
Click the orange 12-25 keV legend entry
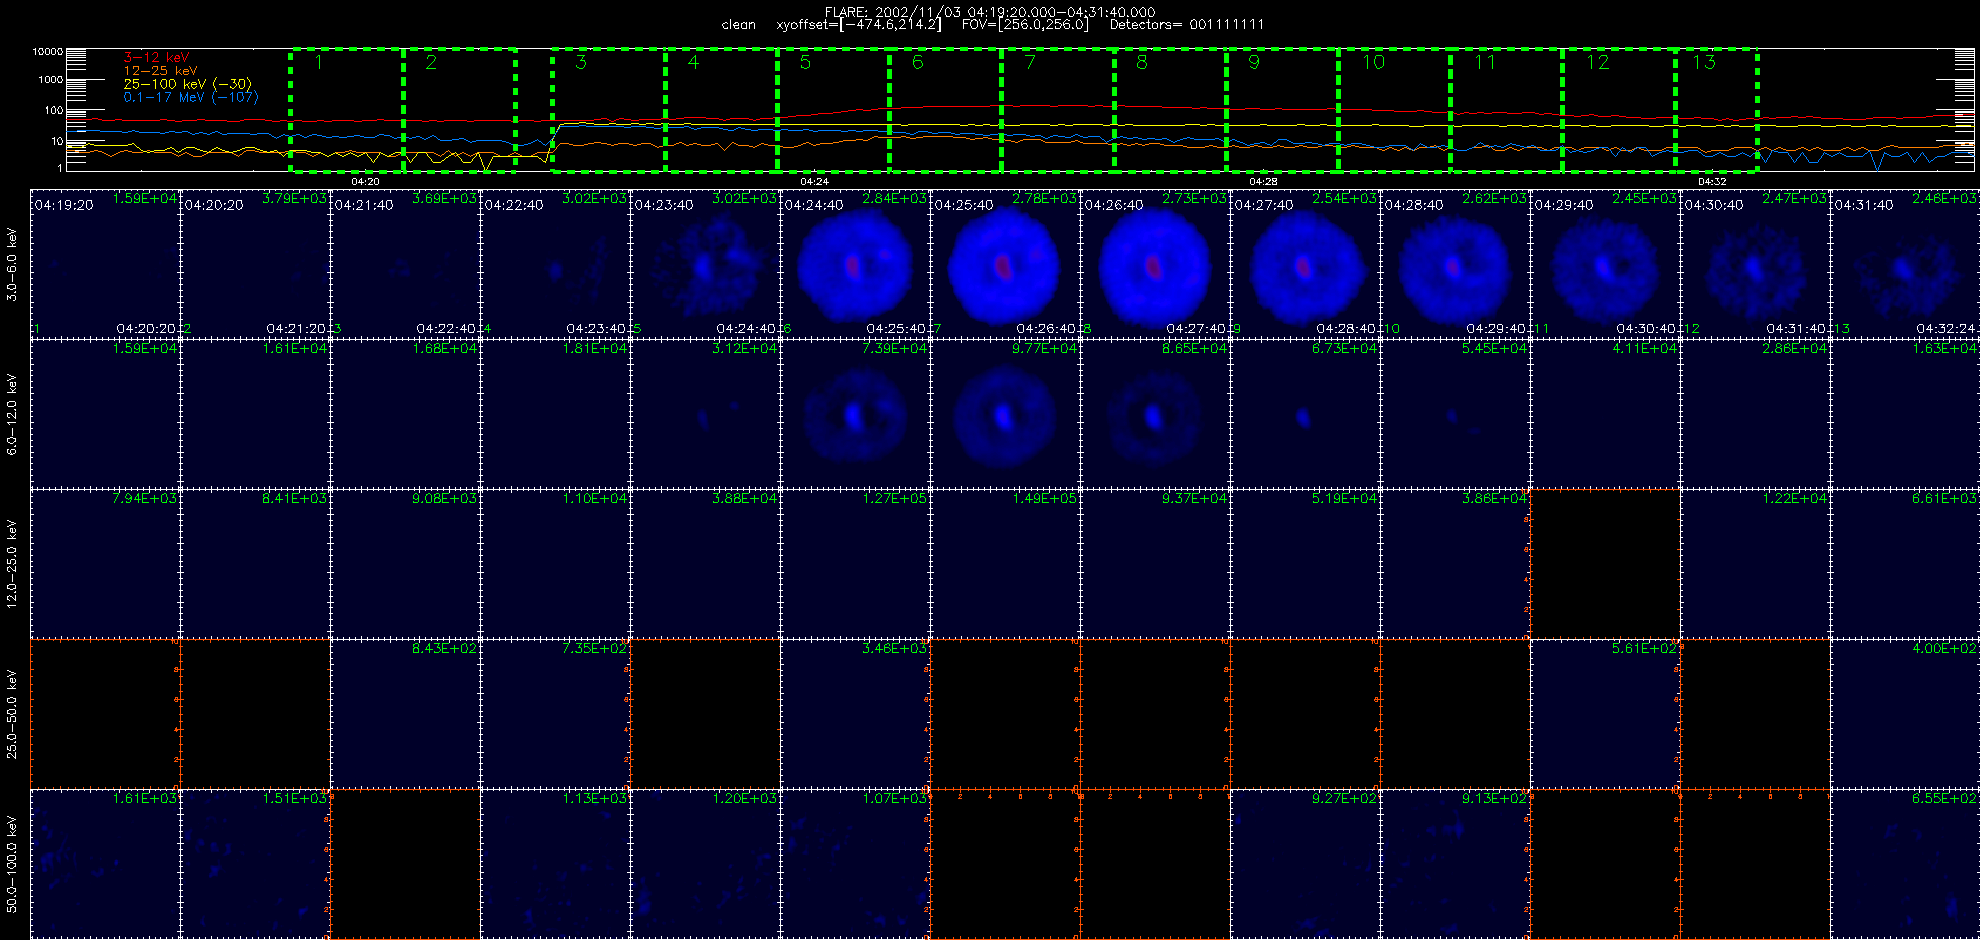[x=160, y=71]
